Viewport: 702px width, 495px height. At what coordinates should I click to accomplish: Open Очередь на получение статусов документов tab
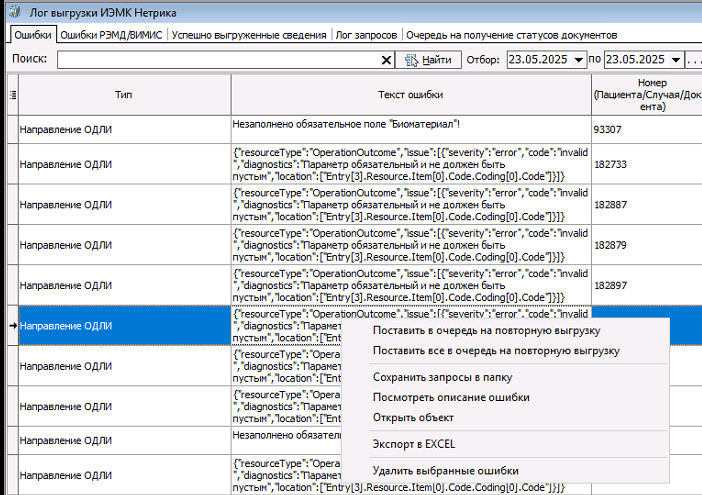point(511,35)
